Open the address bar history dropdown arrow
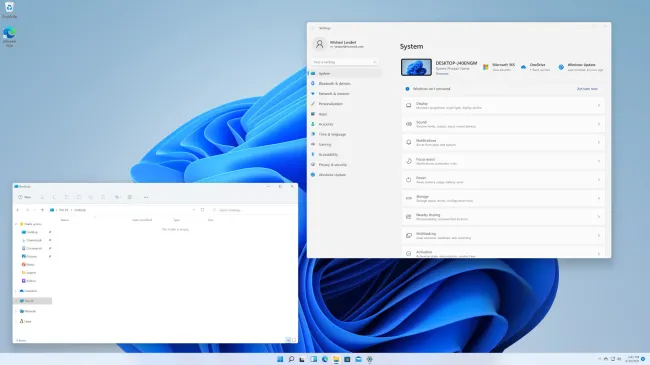 (x=194, y=210)
